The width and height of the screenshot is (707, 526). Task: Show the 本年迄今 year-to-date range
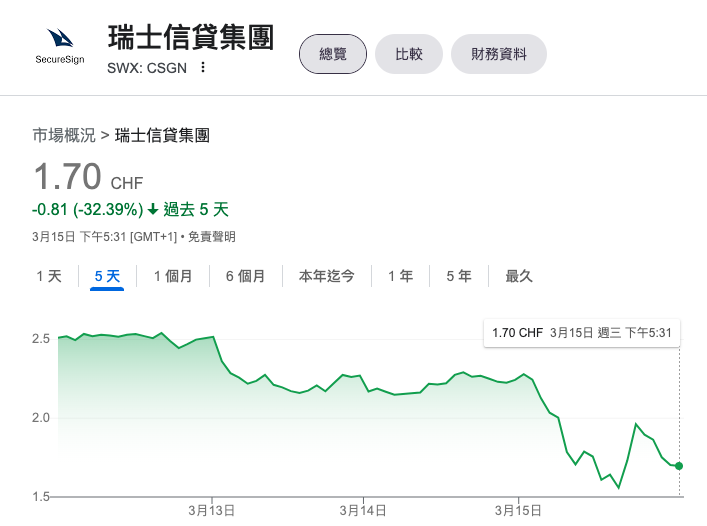[326, 276]
